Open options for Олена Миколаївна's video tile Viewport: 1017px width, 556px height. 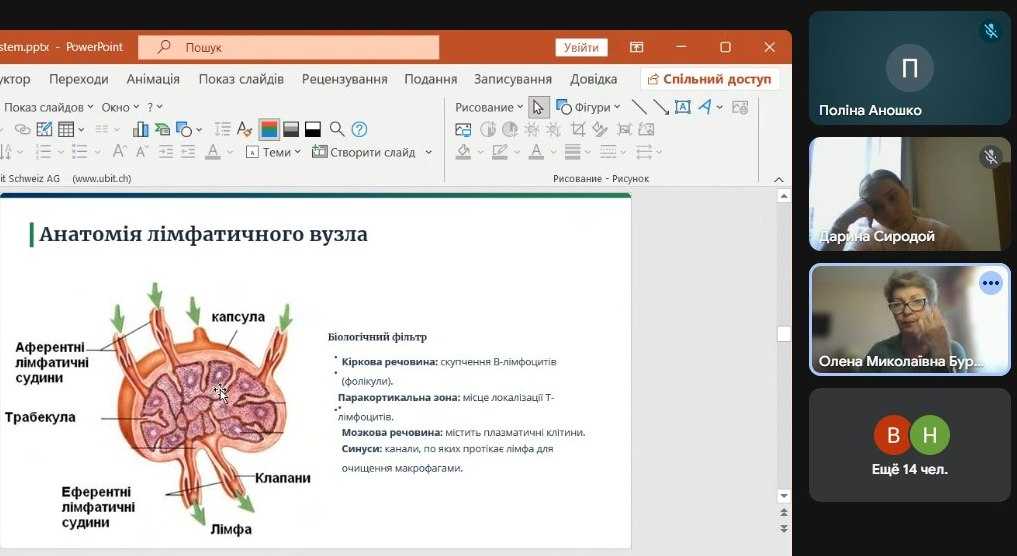pyautogui.click(x=990, y=283)
